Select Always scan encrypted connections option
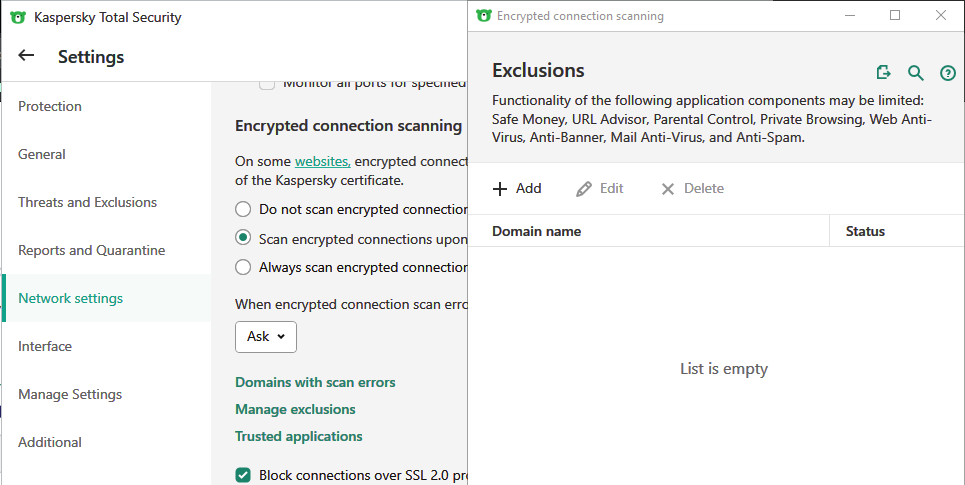Viewport: 965px width, 485px height. tap(243, 268)
